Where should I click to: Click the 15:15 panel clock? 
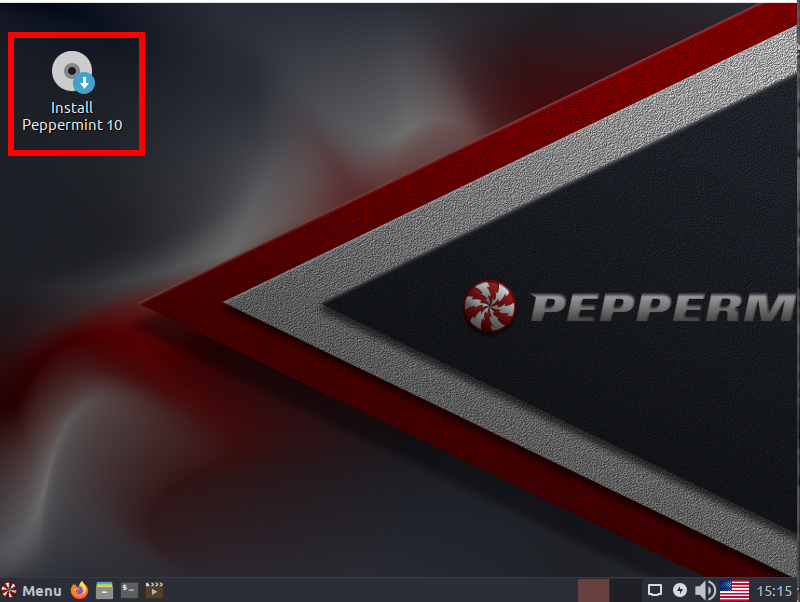click(774, 591)
